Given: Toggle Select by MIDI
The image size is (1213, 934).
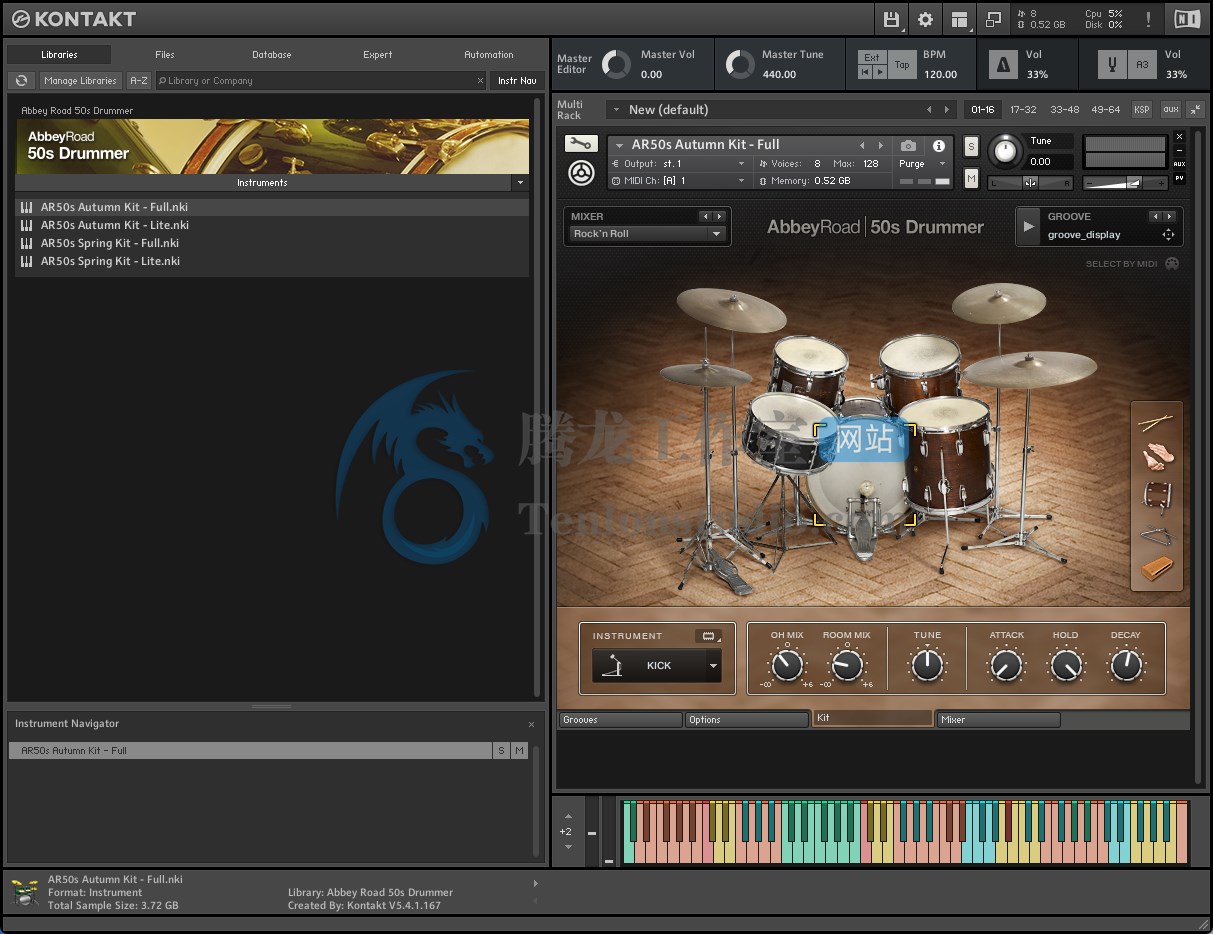Looking at the screenshot, I should click(x=1172, y=264).
